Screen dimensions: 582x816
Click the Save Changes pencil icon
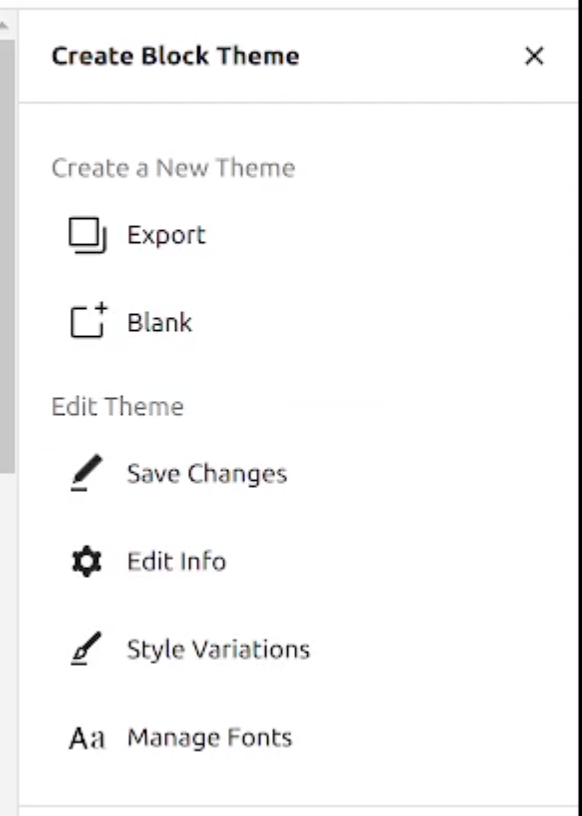coord(88,472)
